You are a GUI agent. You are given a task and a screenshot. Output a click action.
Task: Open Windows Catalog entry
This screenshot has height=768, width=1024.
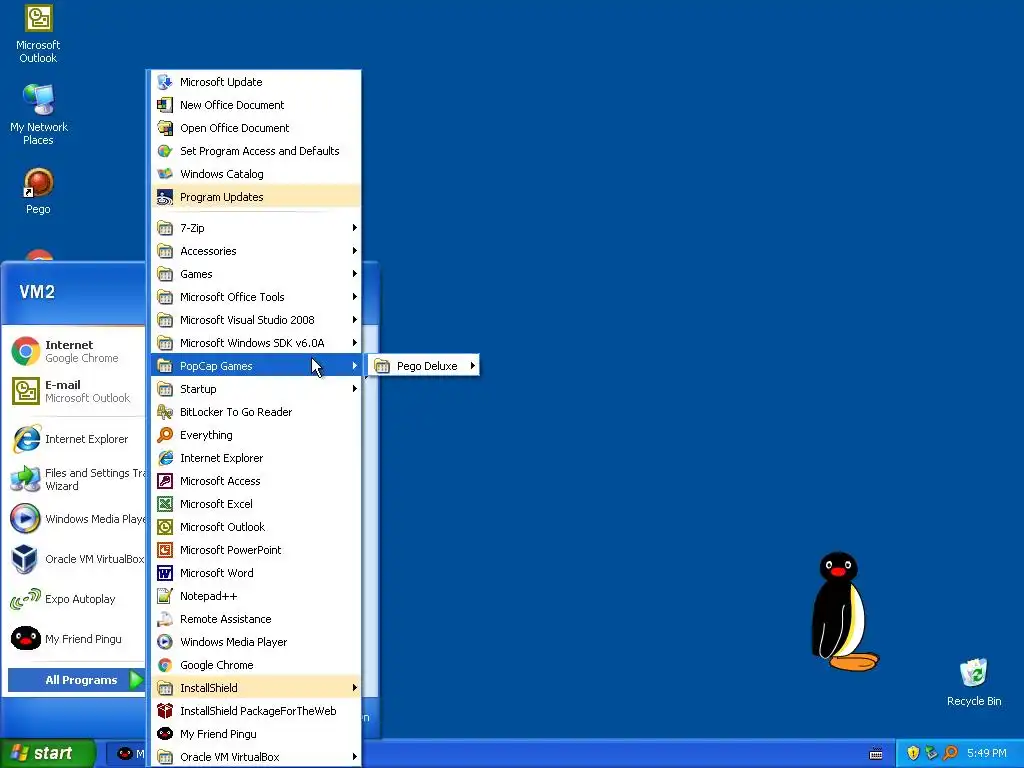(256, 174)
